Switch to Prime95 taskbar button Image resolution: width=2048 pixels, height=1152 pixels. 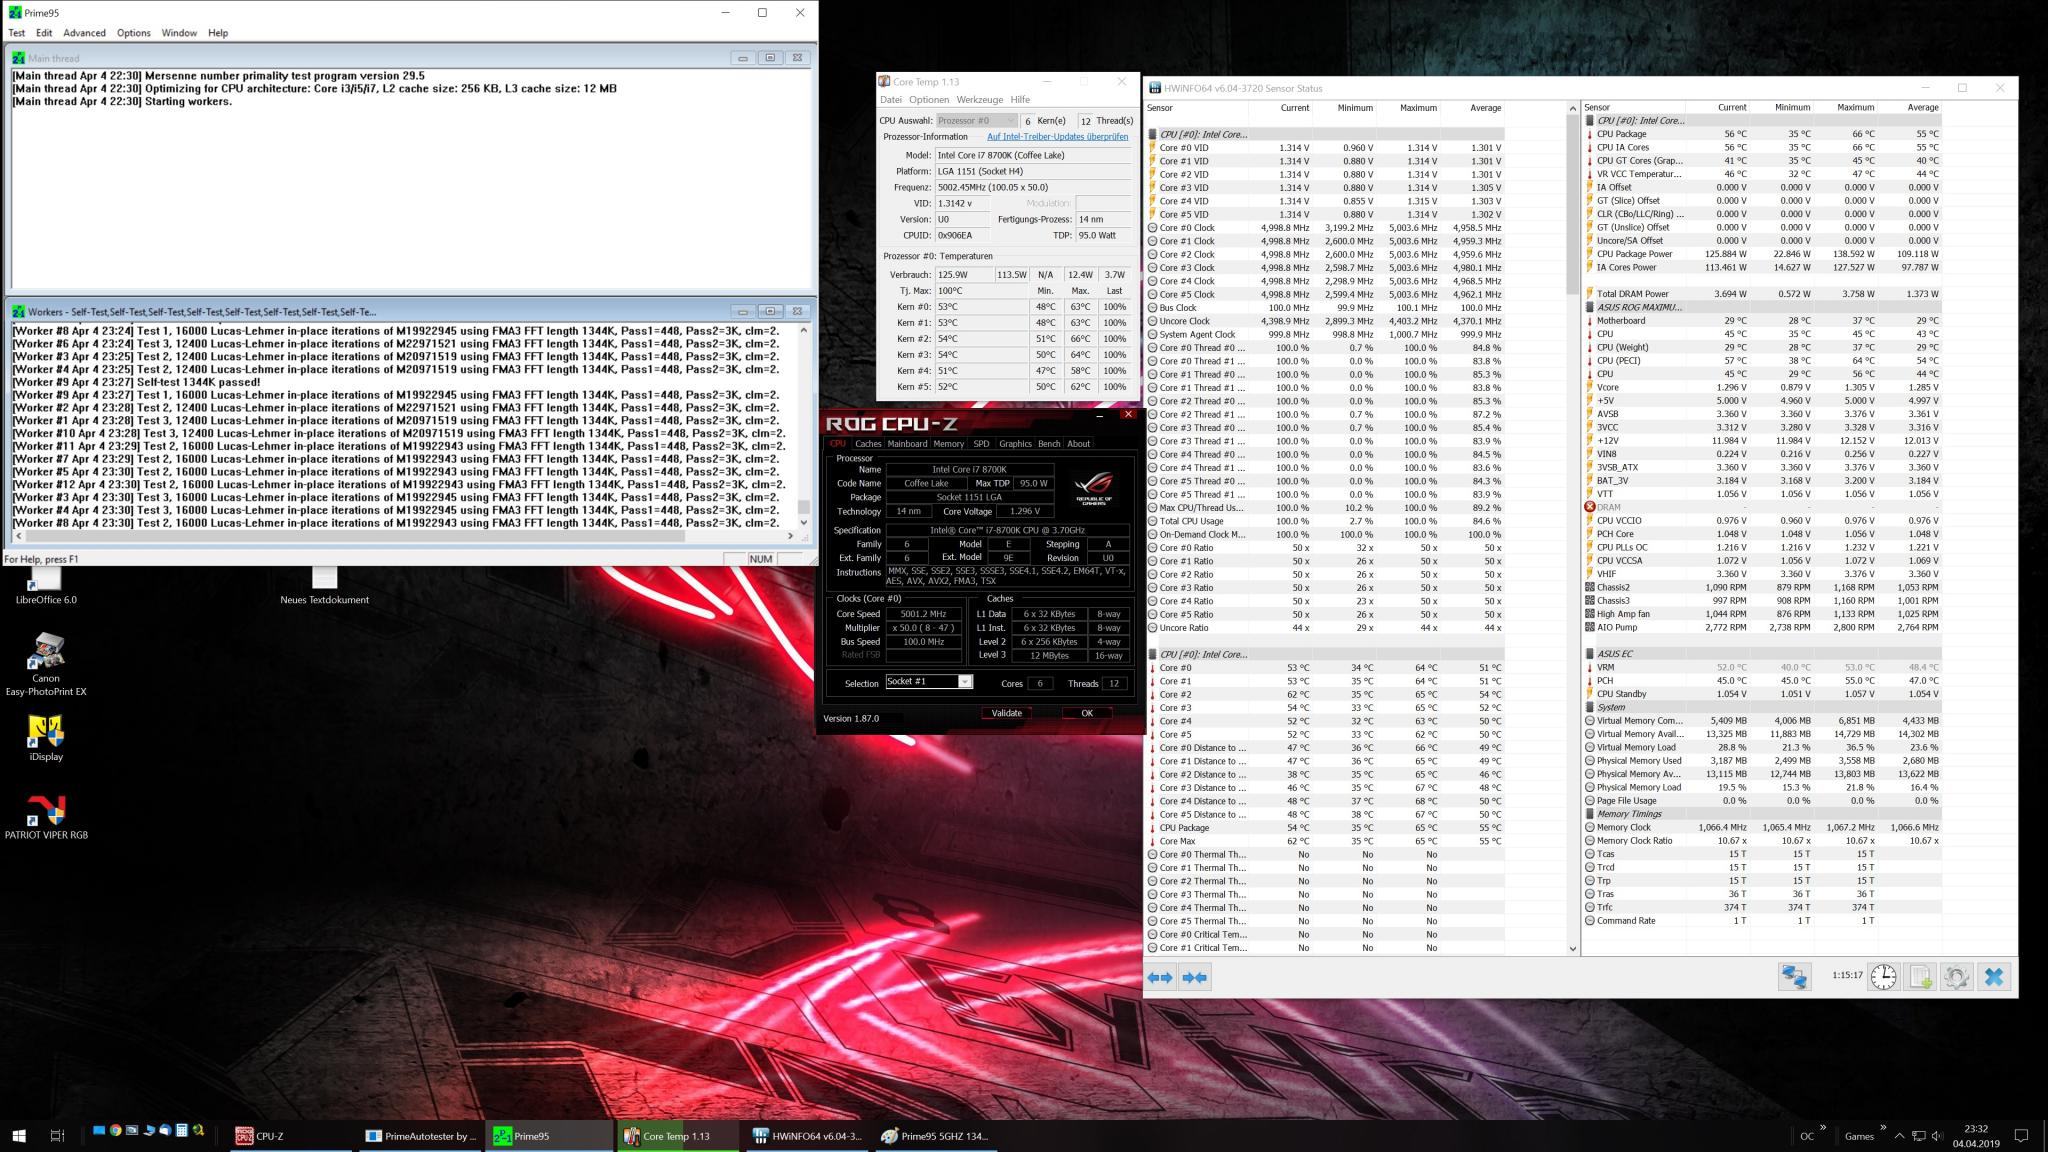click(550, 1136)
